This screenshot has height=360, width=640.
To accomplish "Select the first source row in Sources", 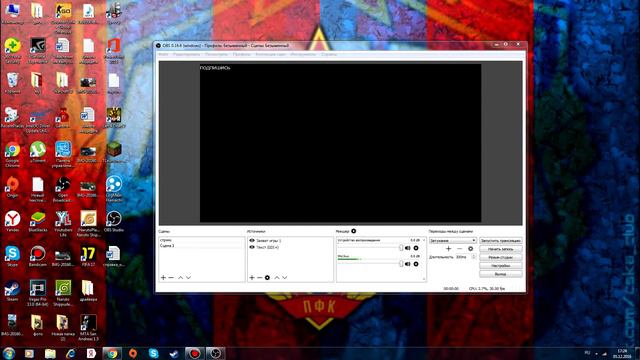I will point(290,241).
